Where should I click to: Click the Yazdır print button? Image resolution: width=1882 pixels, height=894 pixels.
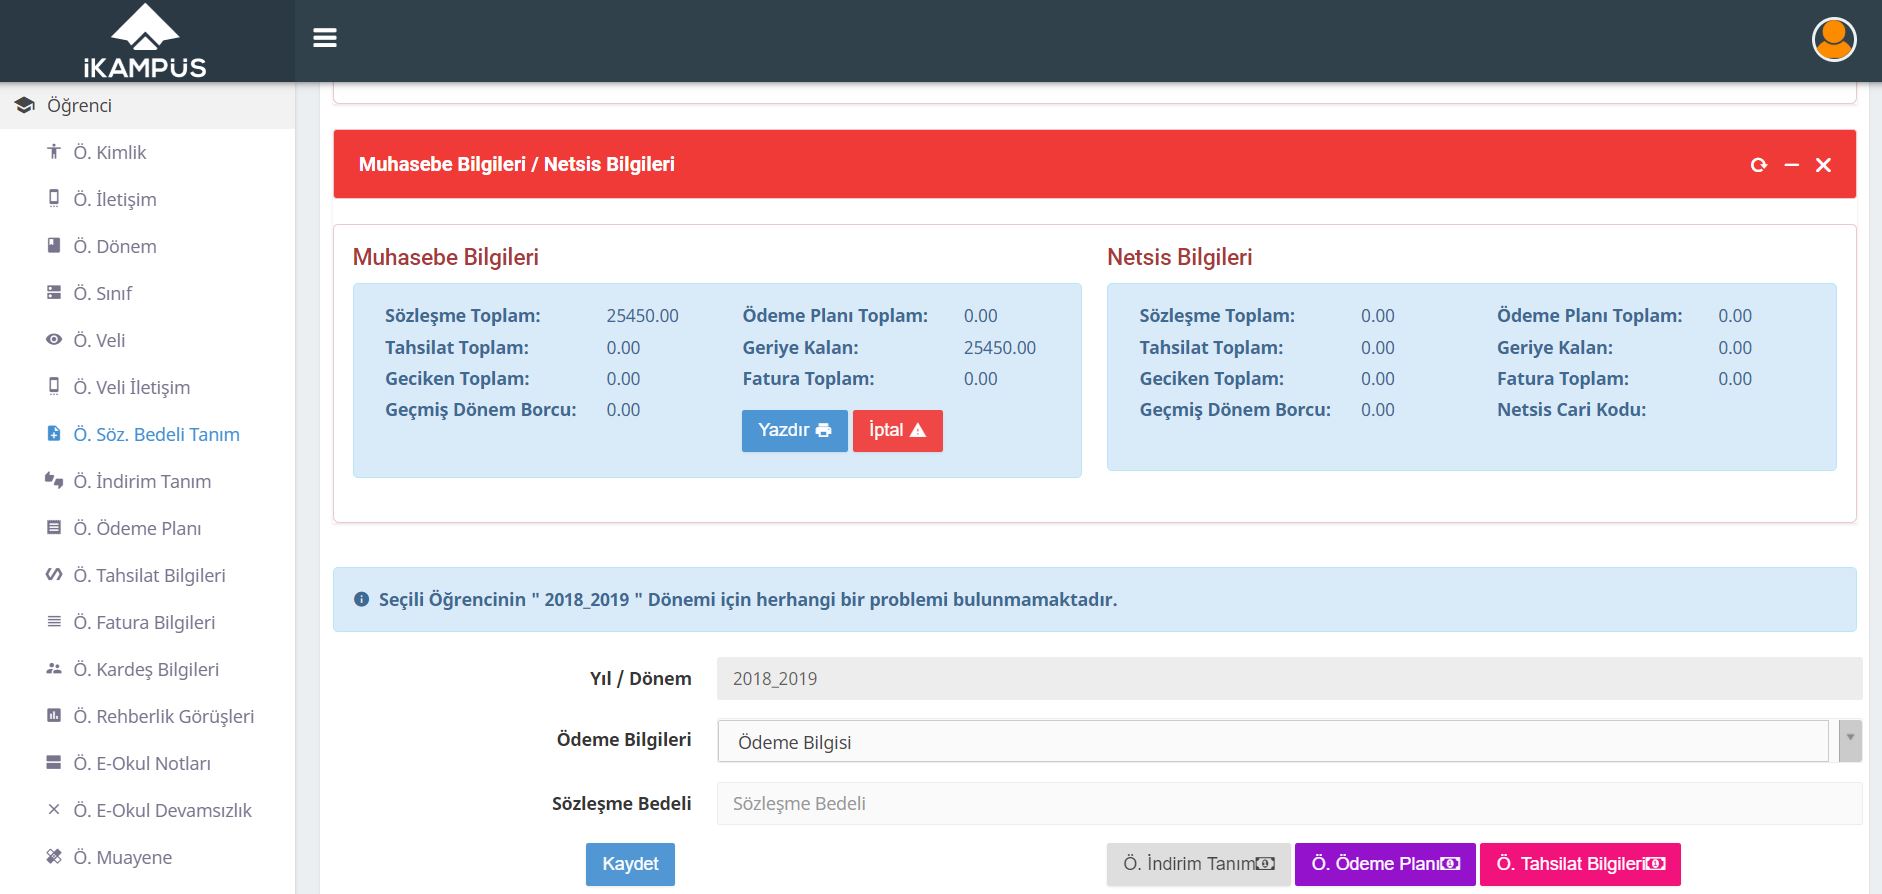click(x=795, y=430)
